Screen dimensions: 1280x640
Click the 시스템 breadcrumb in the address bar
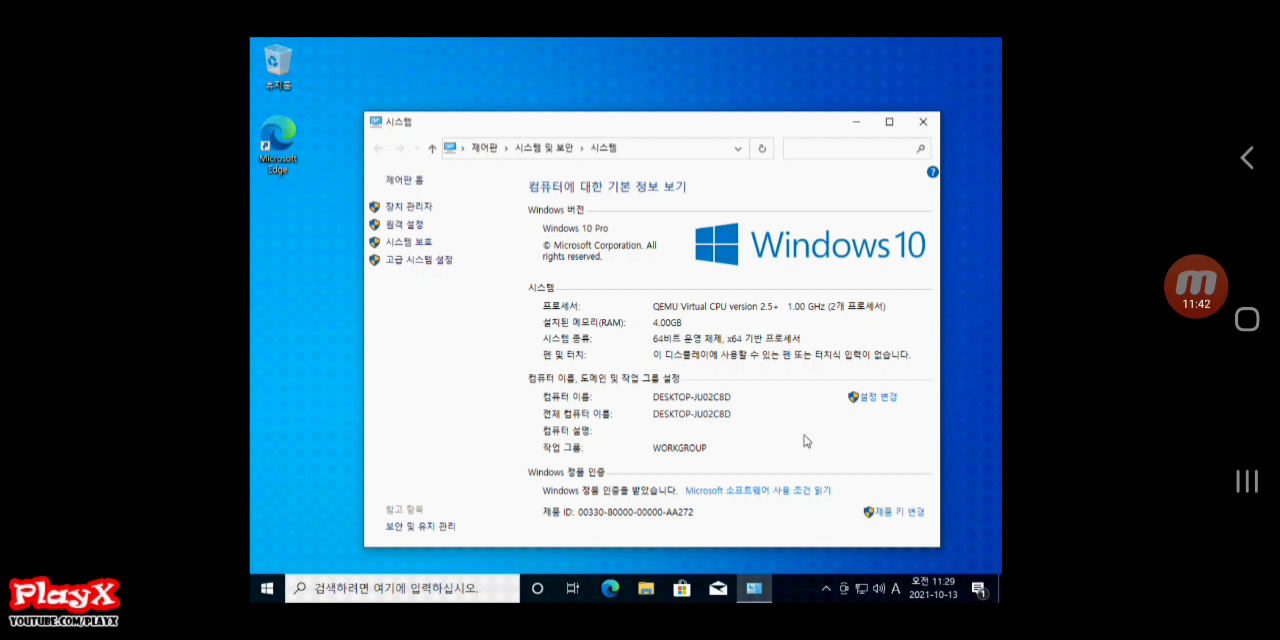pos(604,148)
